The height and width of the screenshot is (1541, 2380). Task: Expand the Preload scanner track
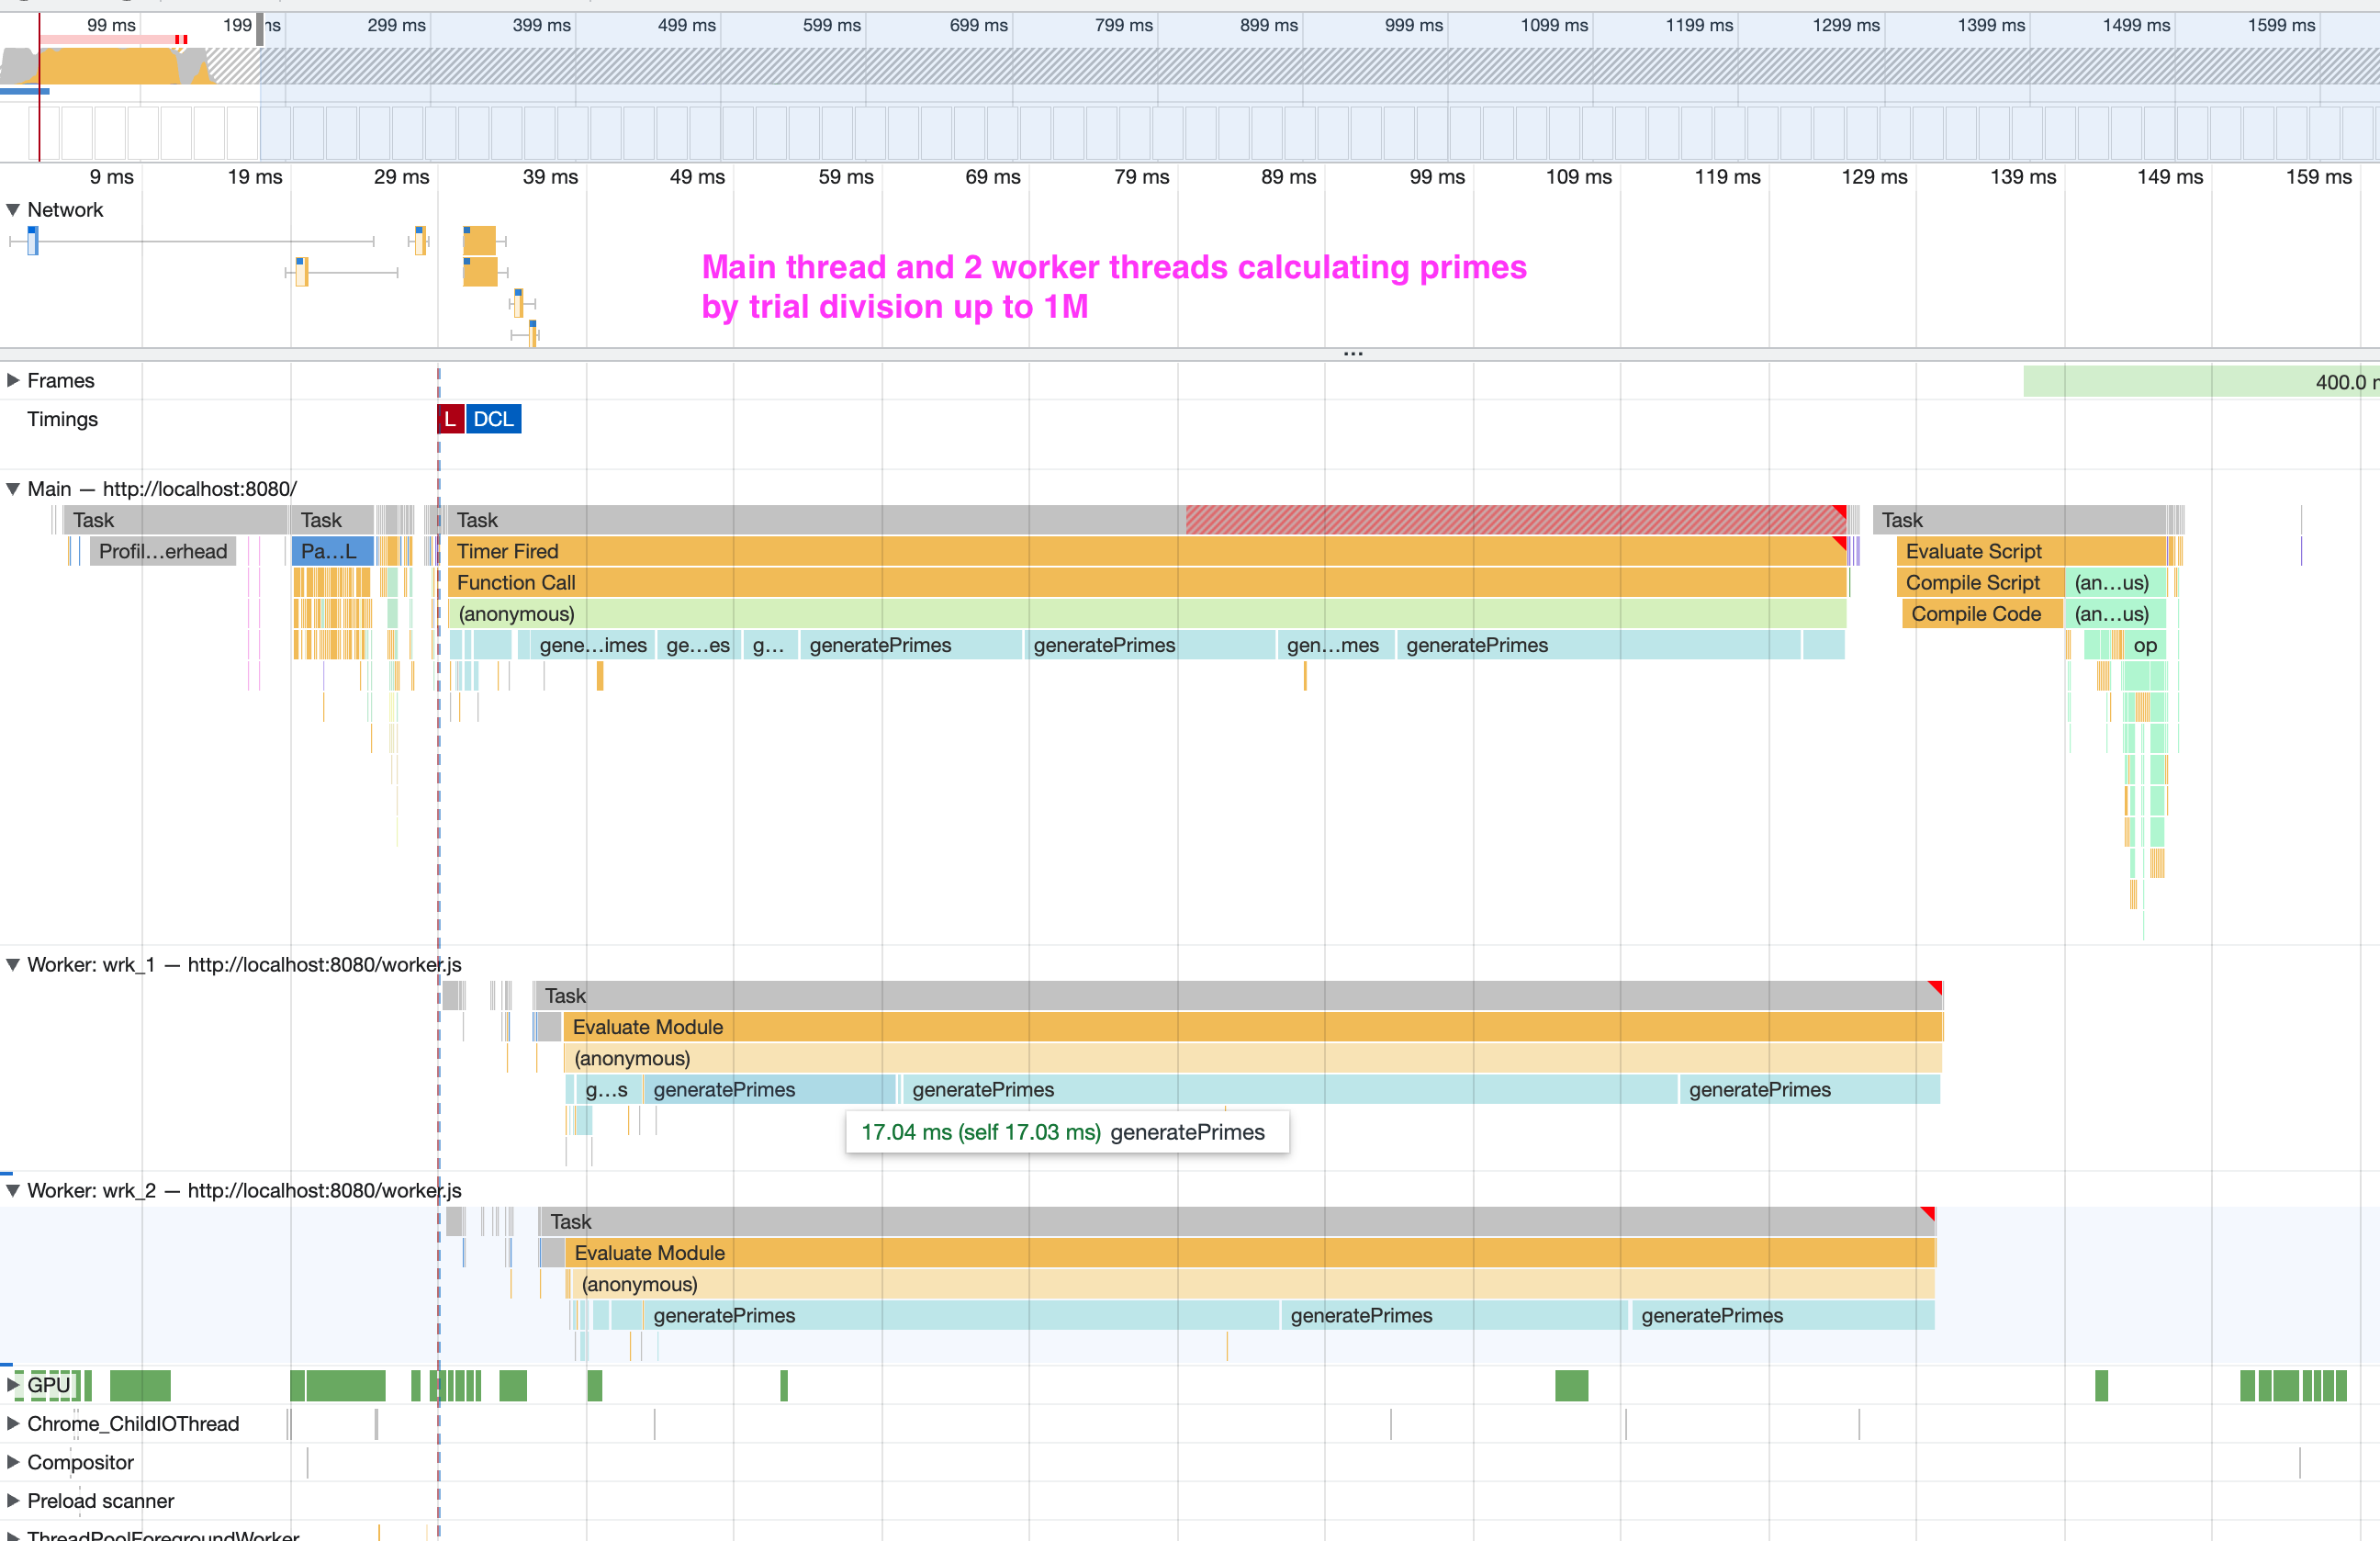tap(13, 1500)
